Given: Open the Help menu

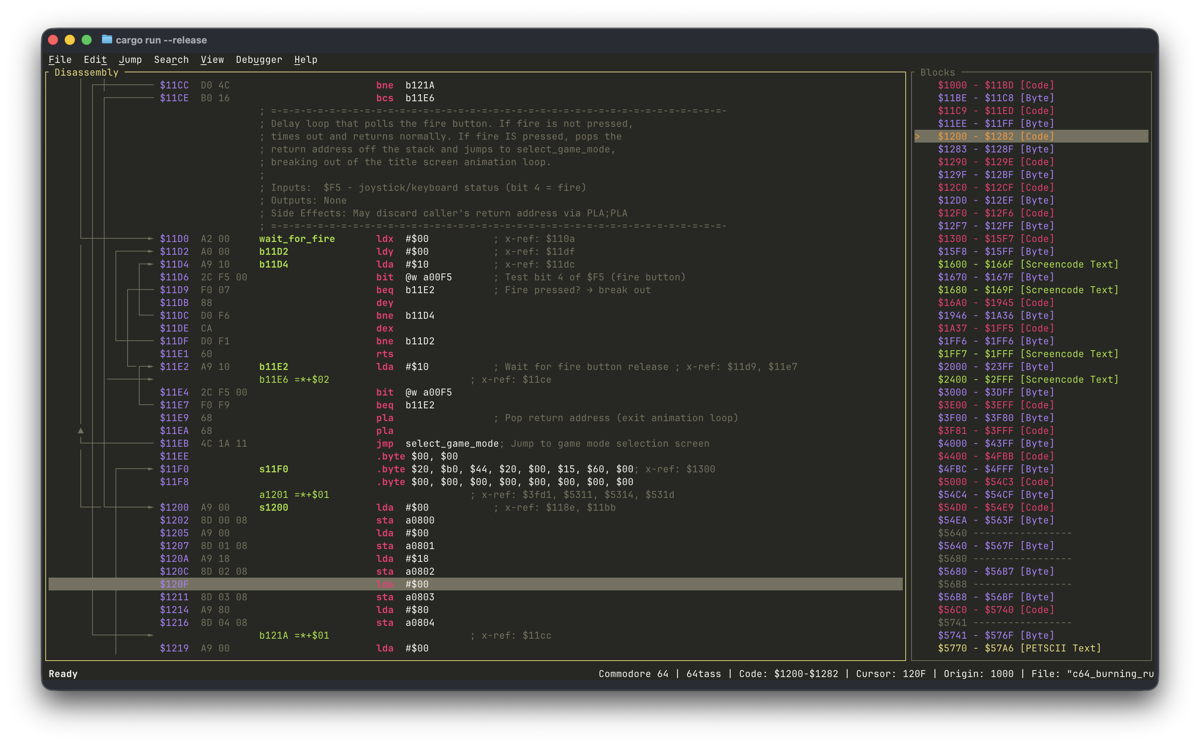Looking at the screenshot, I should tap(306, 60).
